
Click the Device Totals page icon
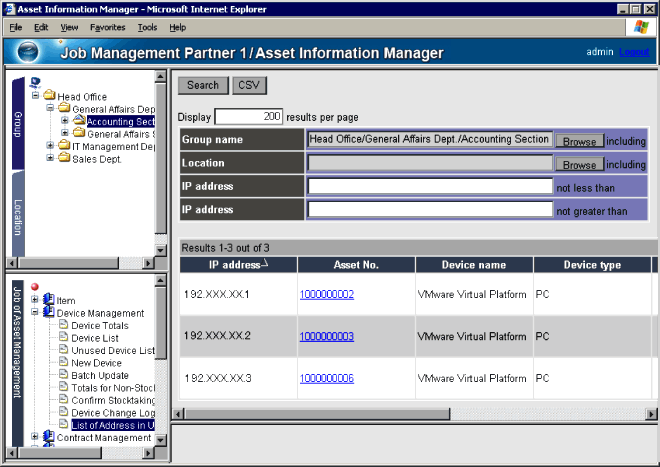pos(63,326)
